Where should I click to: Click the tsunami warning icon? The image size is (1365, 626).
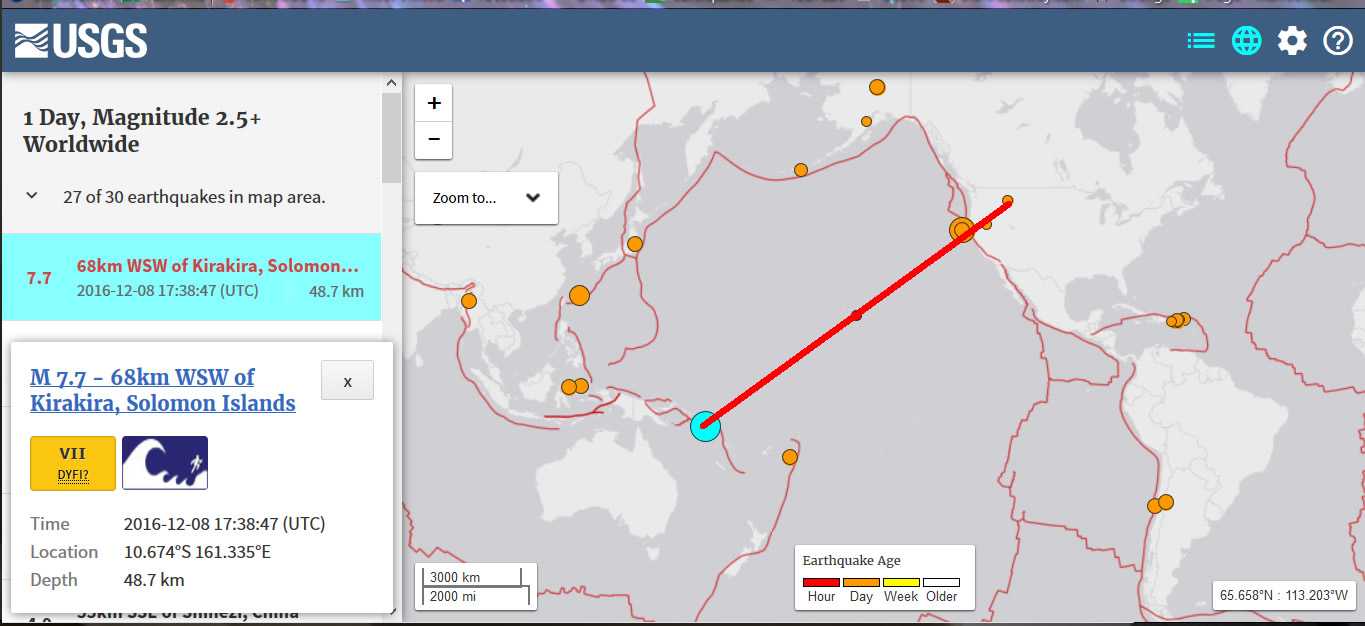tap(165, 463)
